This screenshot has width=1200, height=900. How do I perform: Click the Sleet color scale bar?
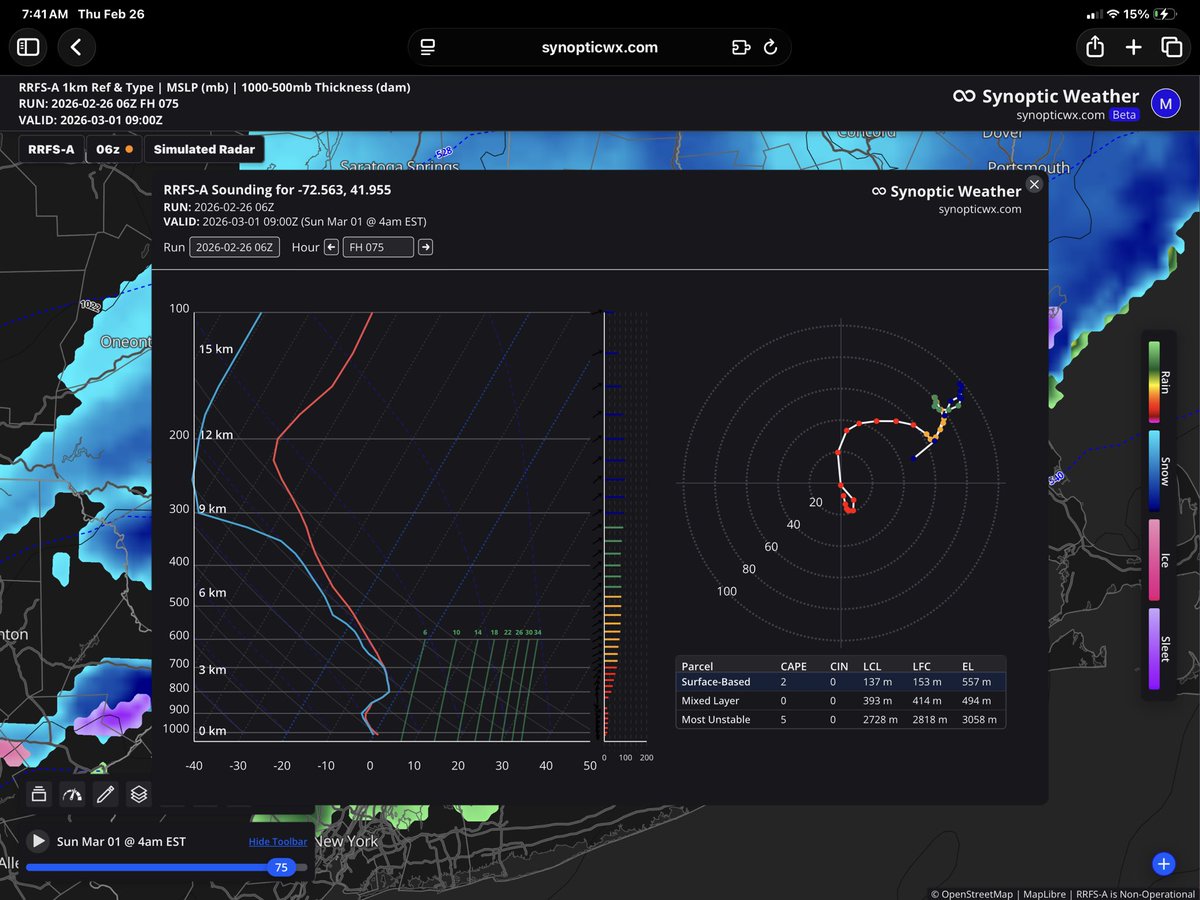tap(1153, 648)
